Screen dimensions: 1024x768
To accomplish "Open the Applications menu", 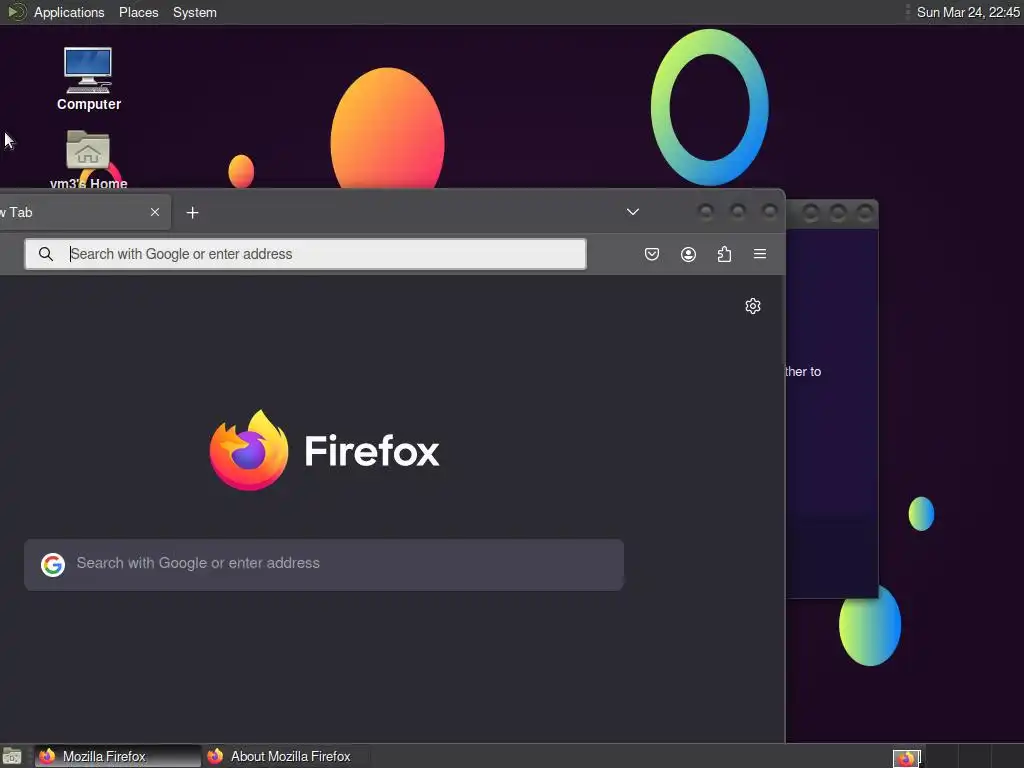I will pyautogui.click(x=69, y=12).
